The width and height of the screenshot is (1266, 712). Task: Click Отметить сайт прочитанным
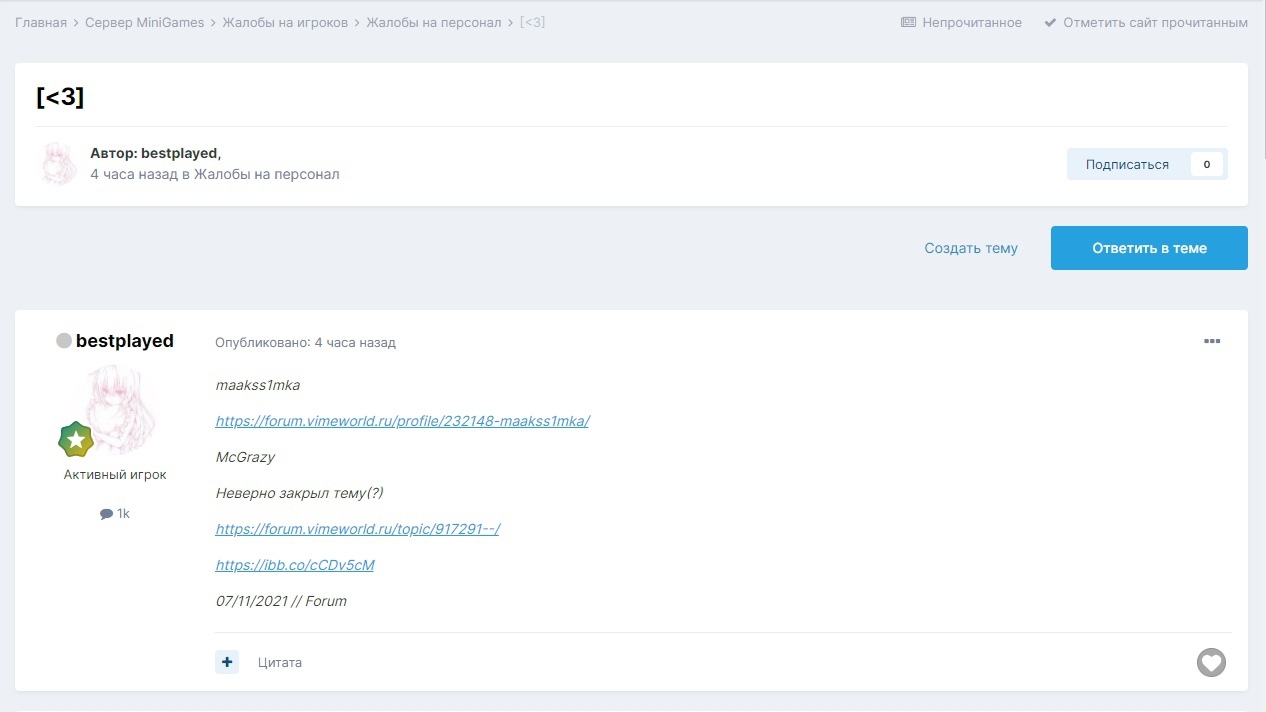click(1146, 22)
